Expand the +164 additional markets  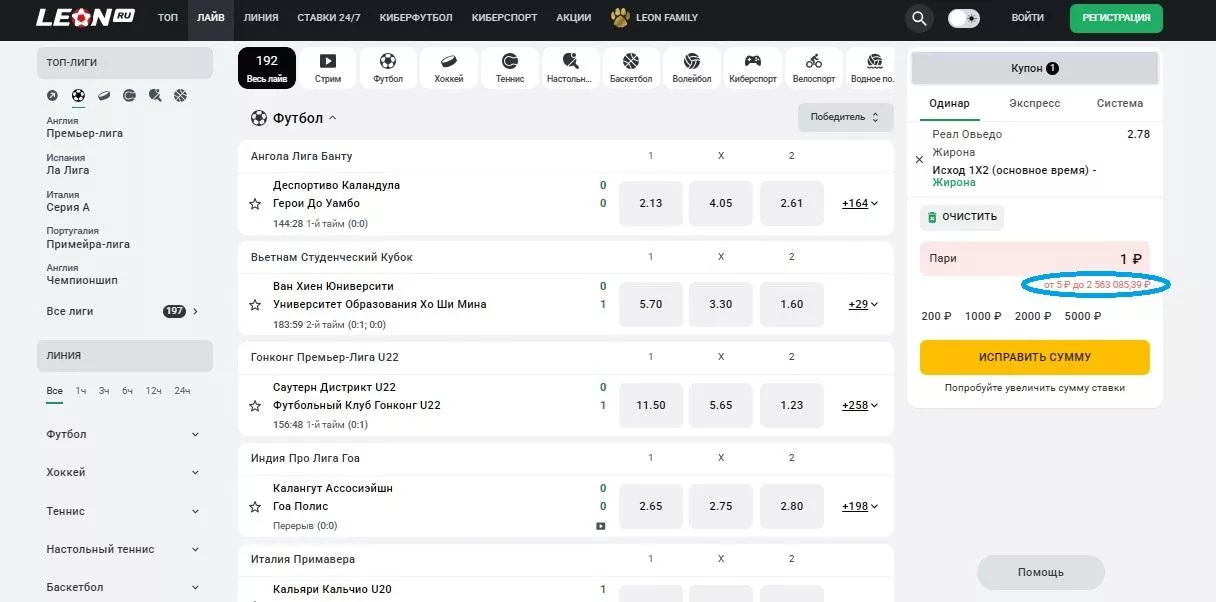860,203
